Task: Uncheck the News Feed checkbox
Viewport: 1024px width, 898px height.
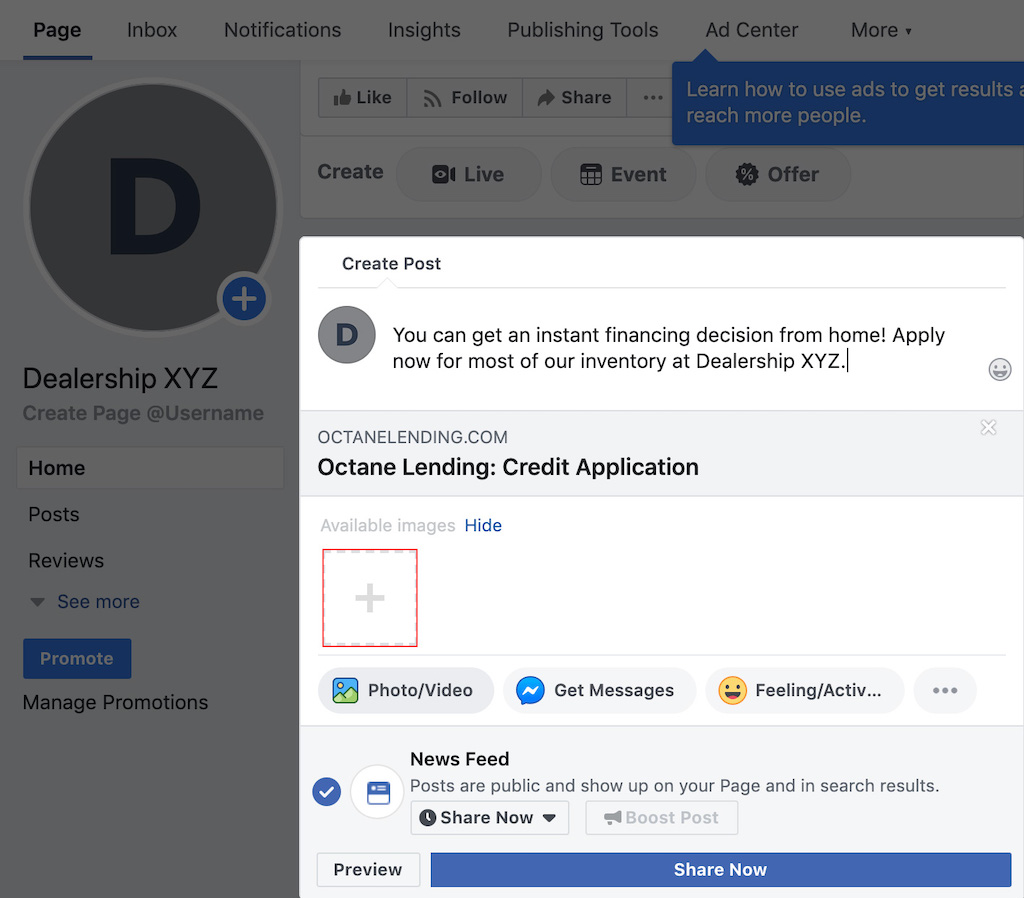Action: 327,792
